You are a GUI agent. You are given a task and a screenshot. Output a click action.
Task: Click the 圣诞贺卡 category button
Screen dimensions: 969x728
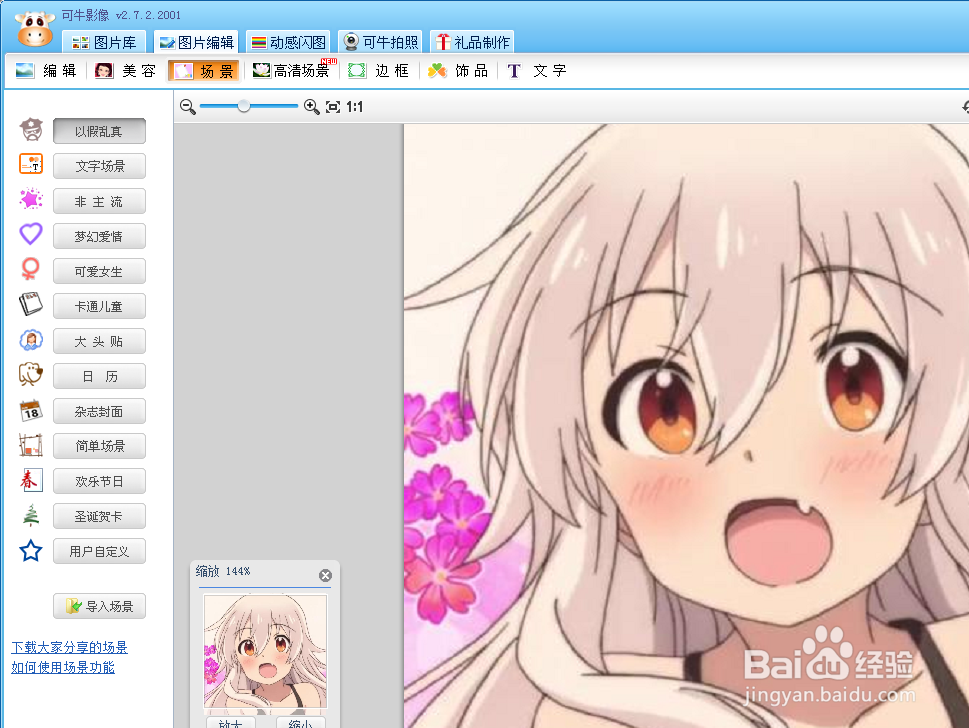(99, 516)
